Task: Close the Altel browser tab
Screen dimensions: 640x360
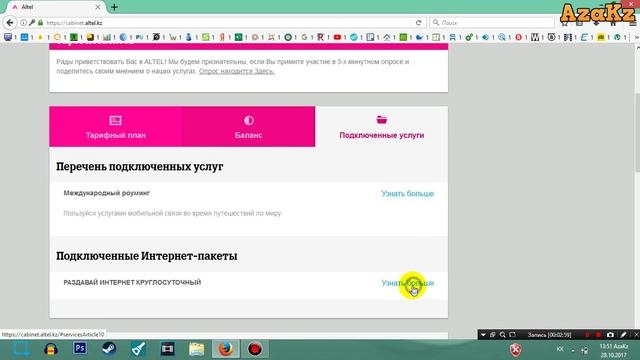Action: [x=98, y=7]
